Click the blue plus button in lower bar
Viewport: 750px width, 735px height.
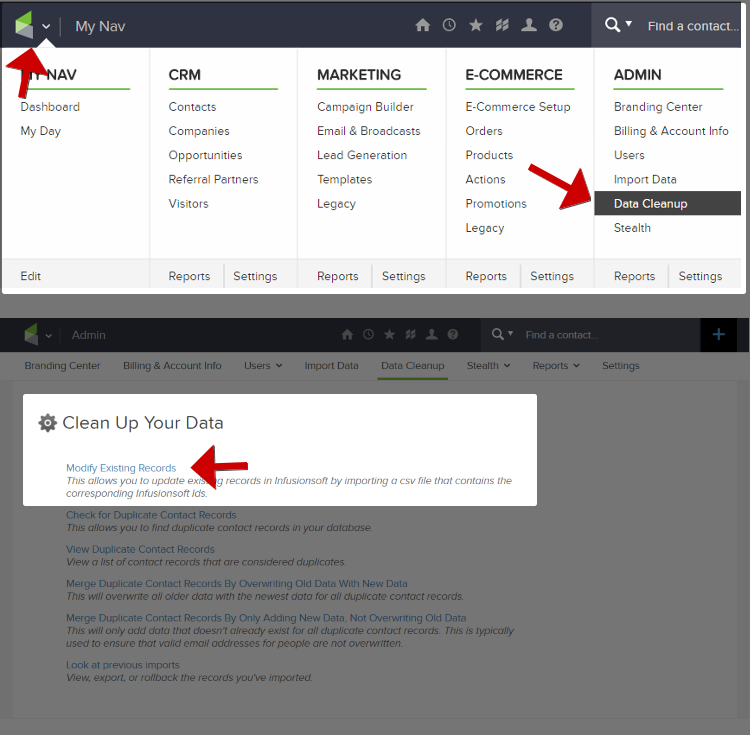click(x=718, y=335)
